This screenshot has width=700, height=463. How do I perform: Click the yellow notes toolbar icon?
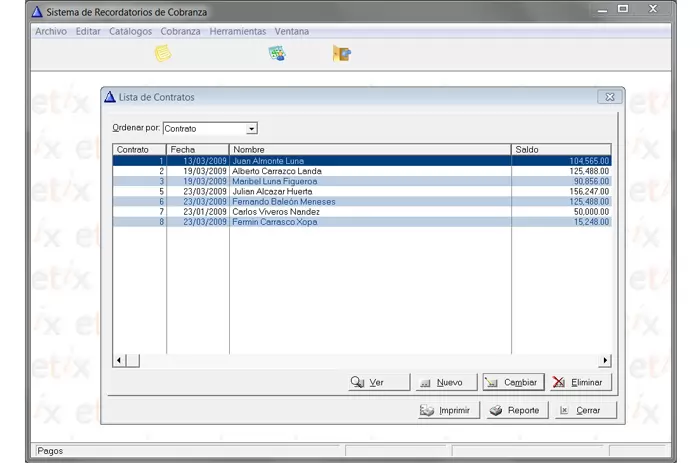(x=162, y=54)
